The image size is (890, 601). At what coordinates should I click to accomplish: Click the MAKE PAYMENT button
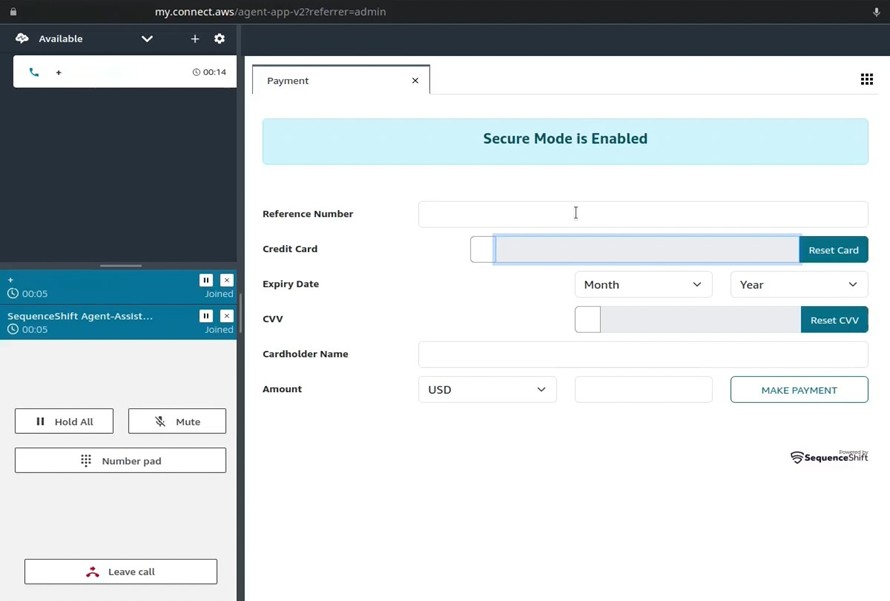coord(799,390)
